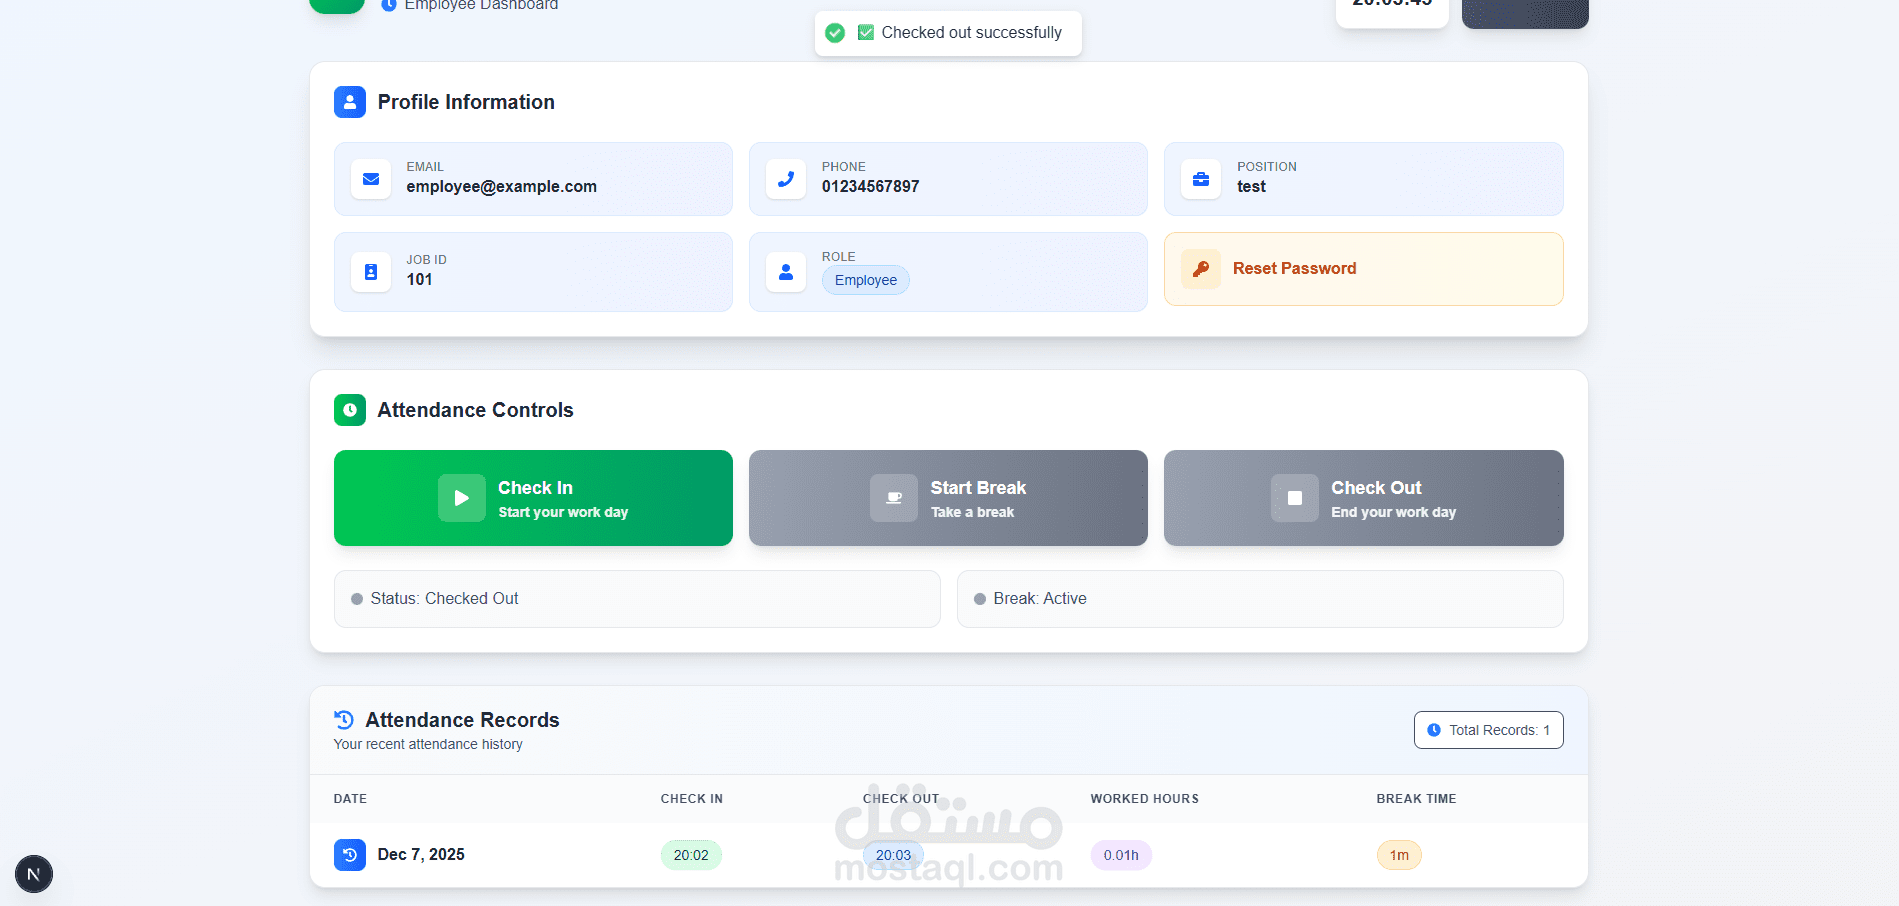
Task: Click the position briefcase icon
Action: pos(1201,179)
